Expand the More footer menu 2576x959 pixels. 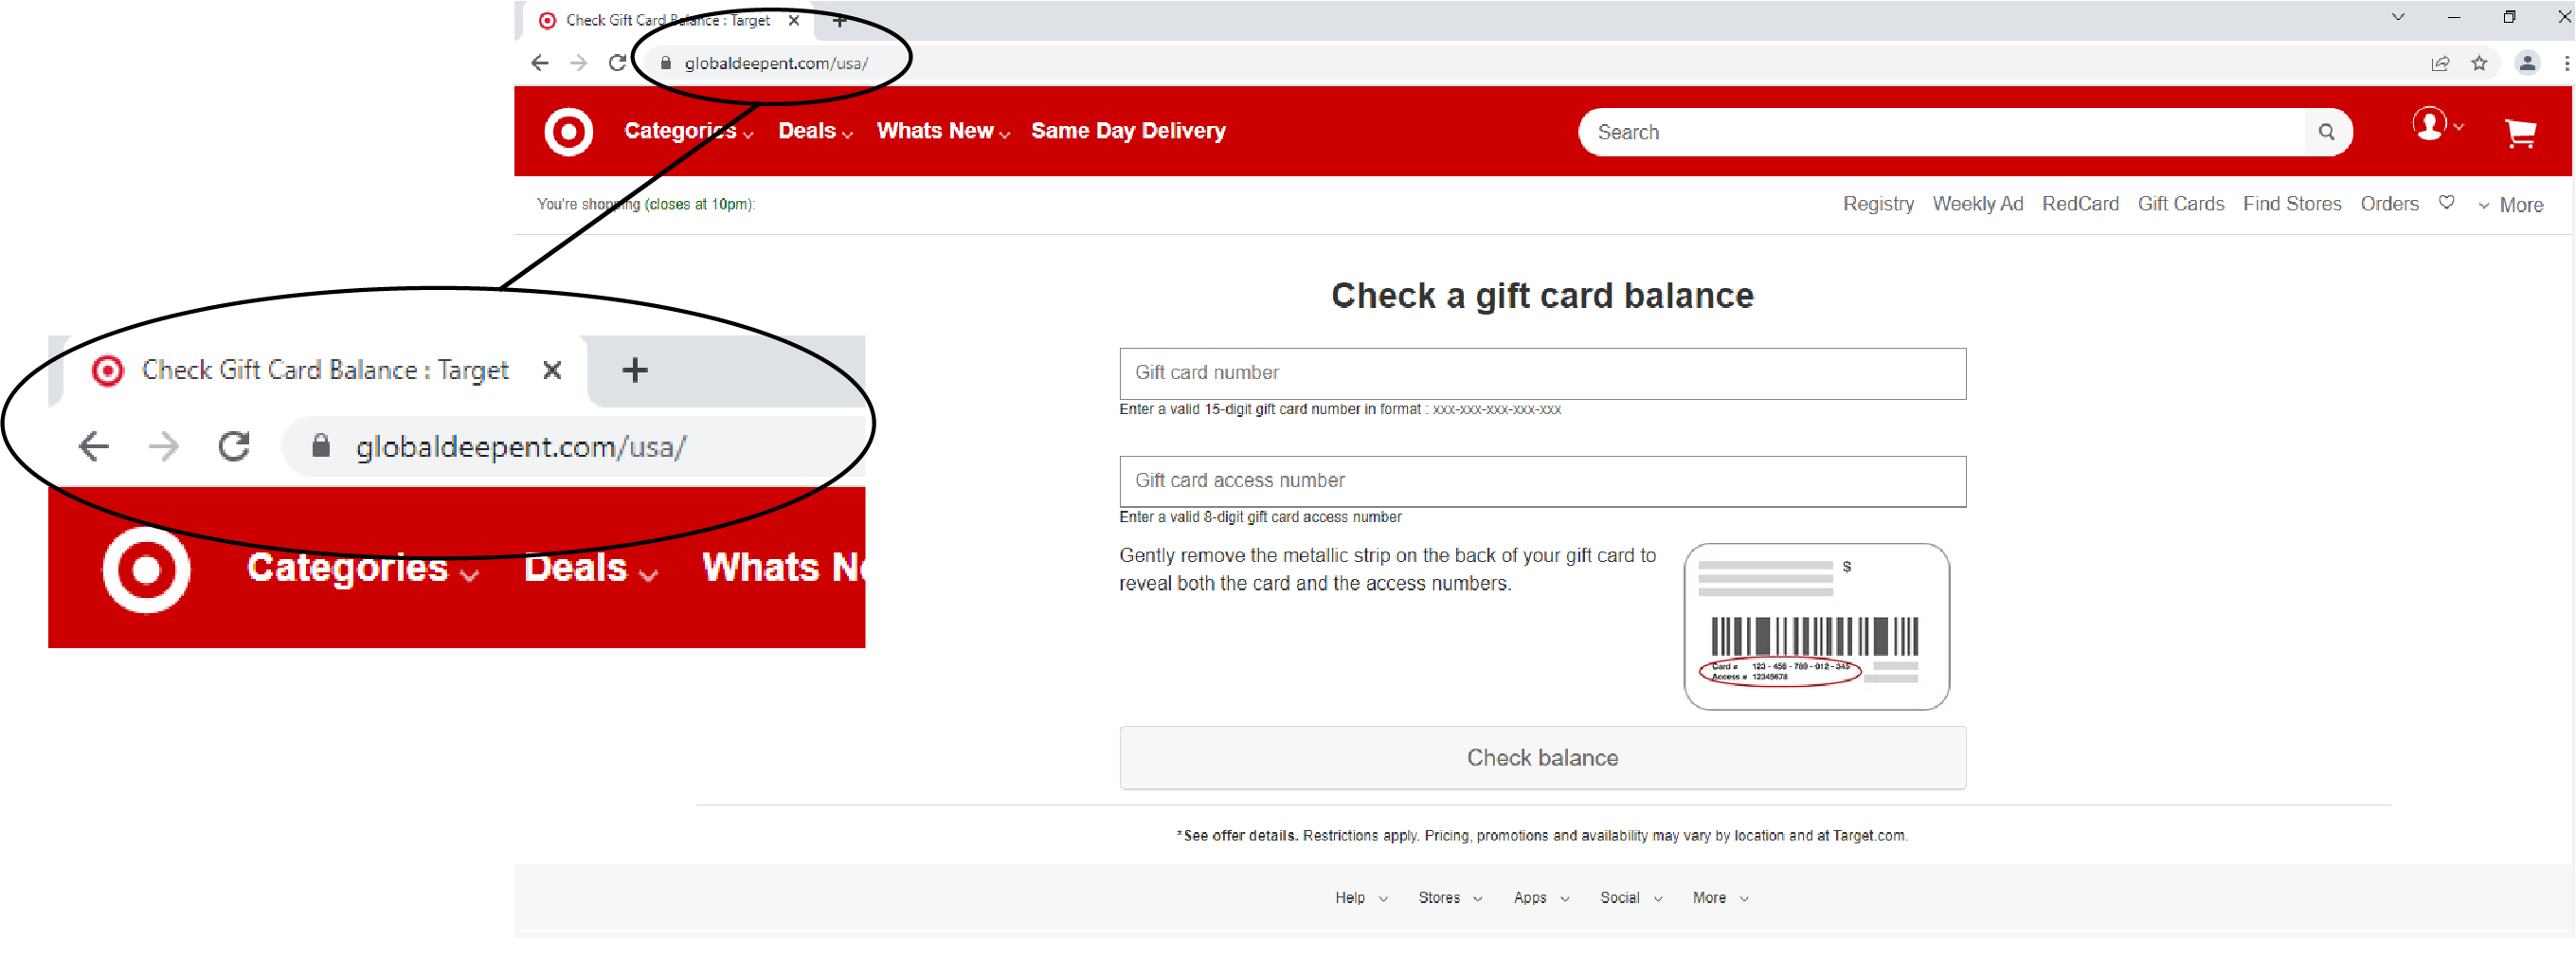click(1720, 898)
